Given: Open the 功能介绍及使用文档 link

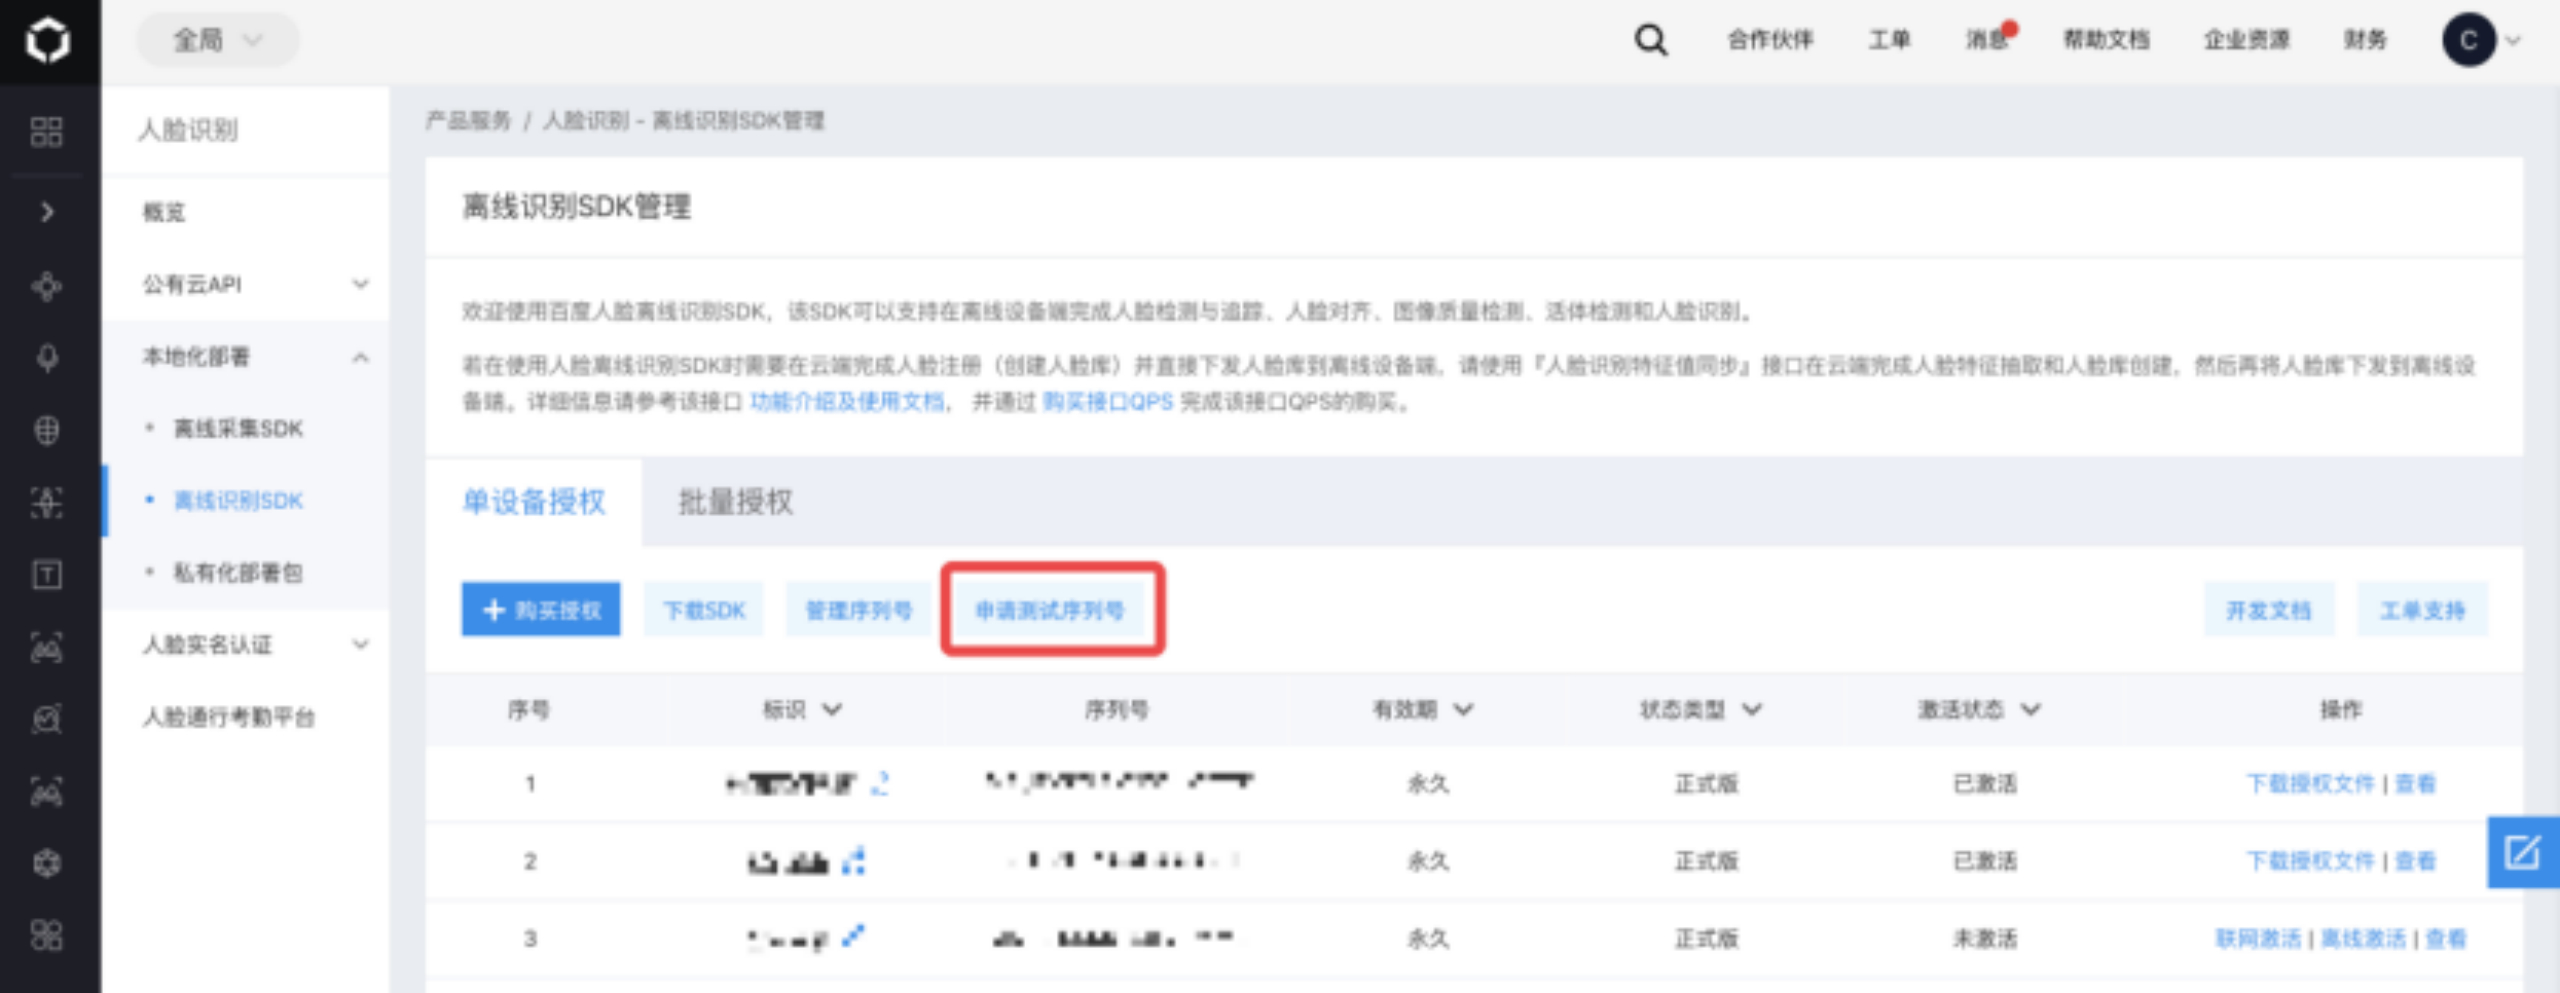Looking at the screenshot, I should 847,402.
